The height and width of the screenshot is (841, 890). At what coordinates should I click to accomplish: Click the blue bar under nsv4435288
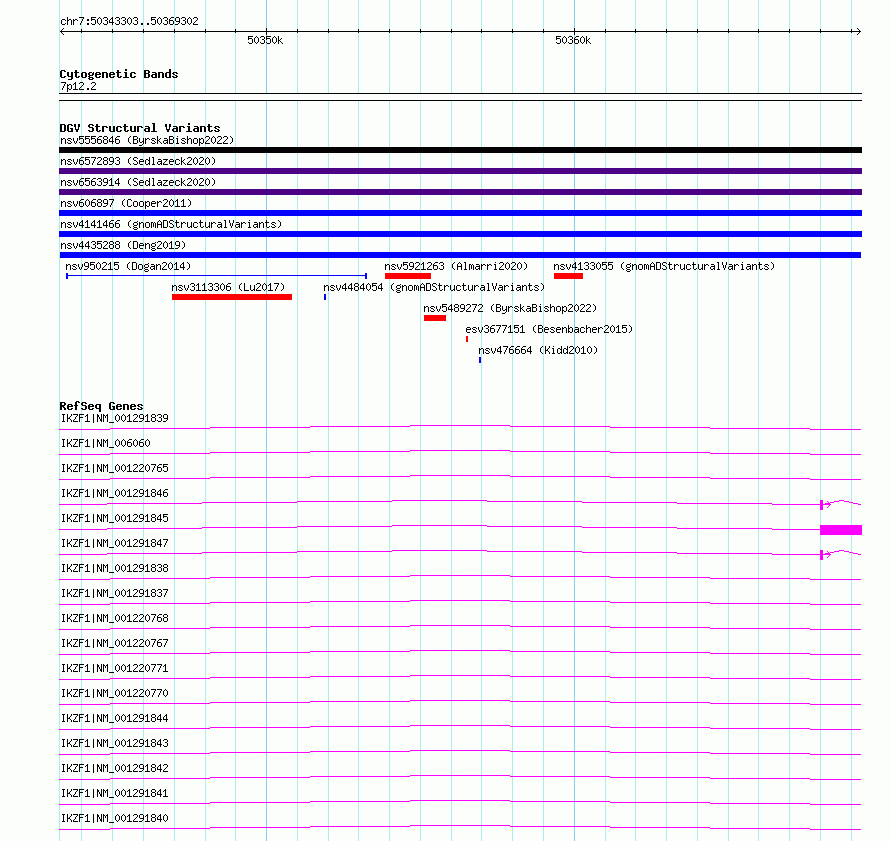[460, 255]
